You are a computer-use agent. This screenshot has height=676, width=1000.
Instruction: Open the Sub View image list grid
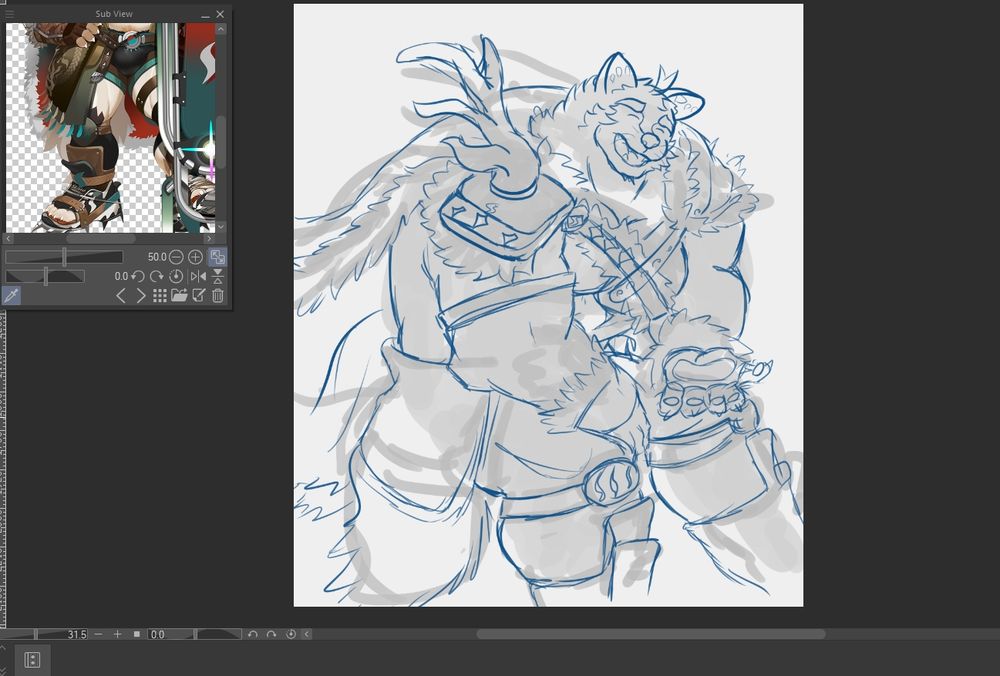pyautogui.click(x=160, y=295)
